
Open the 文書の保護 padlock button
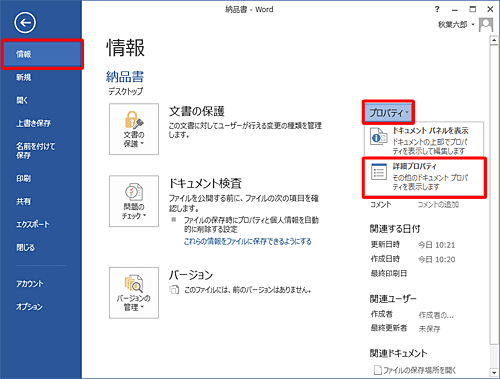point(134,129)
